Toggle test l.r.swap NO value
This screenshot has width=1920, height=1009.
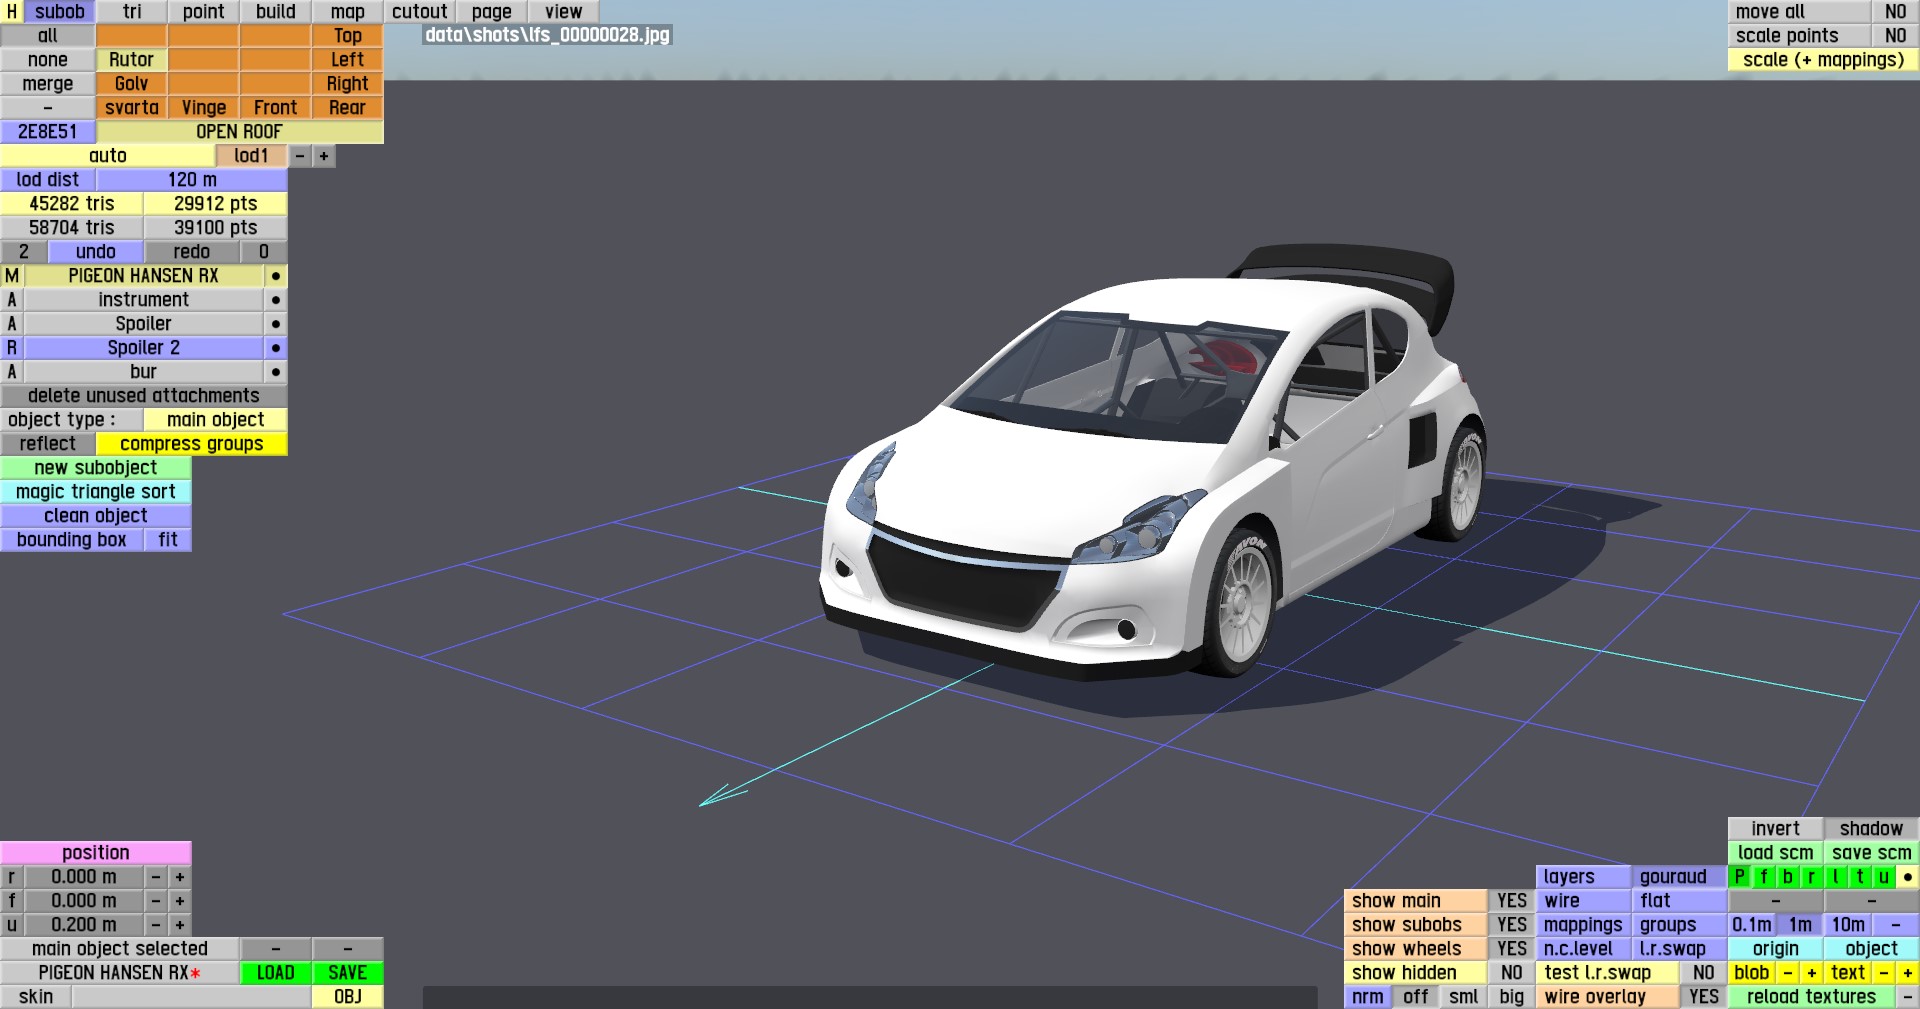(1703, 973)
